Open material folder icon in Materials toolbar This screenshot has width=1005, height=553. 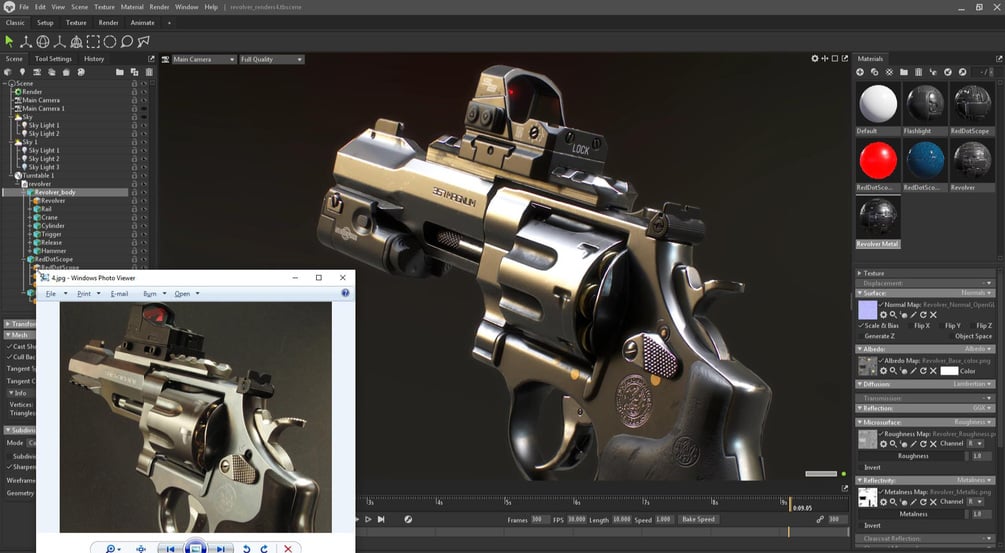(x=904, y=72)
